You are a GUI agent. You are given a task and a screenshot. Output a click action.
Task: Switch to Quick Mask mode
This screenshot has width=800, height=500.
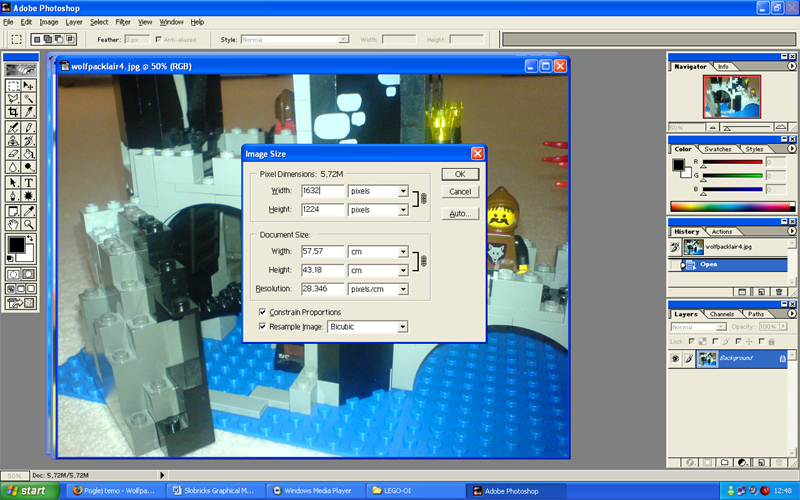point(29,274)
